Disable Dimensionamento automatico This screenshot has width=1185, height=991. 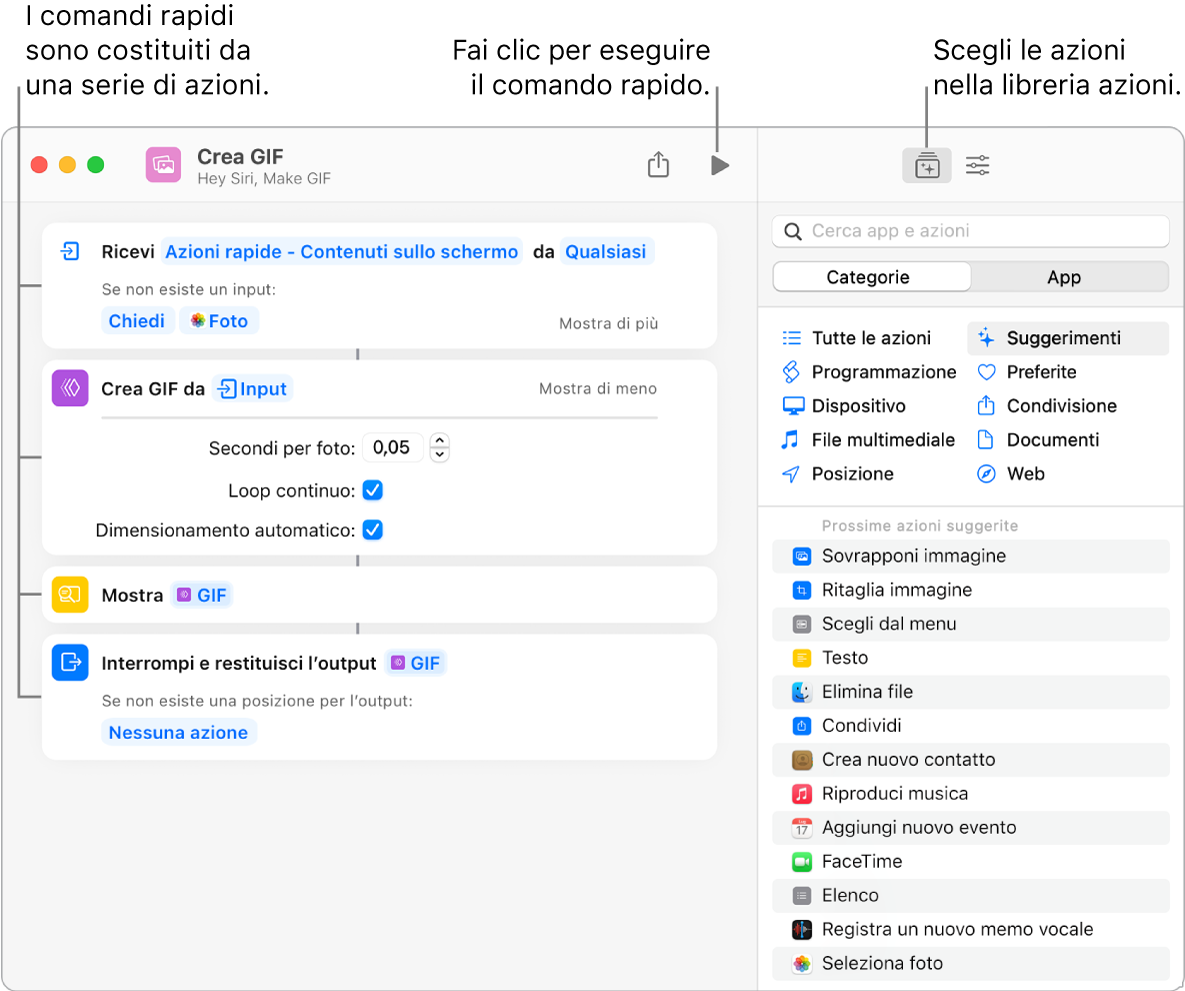(x=372, y=529)
